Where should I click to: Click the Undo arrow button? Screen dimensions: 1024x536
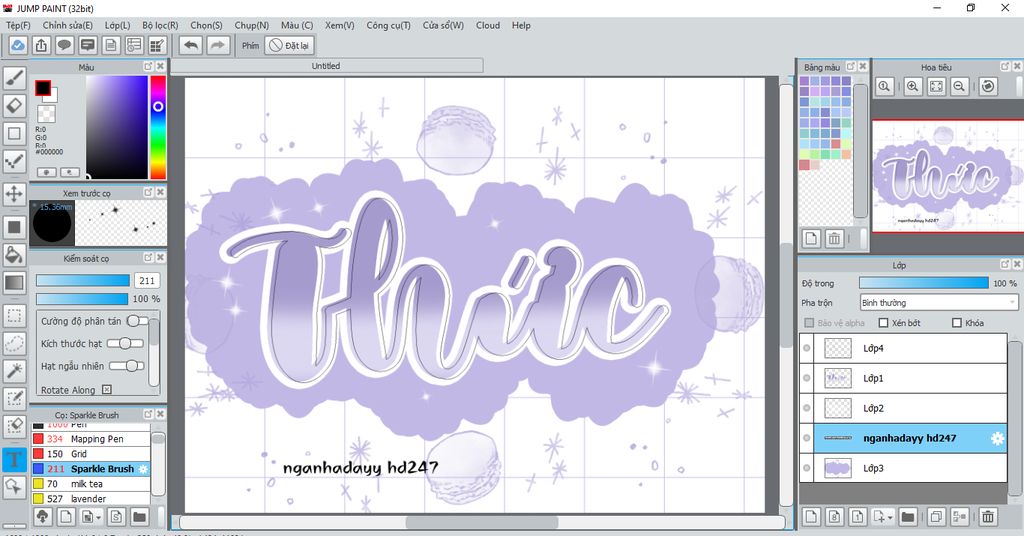pyautogui.click(x=191, y=45)
